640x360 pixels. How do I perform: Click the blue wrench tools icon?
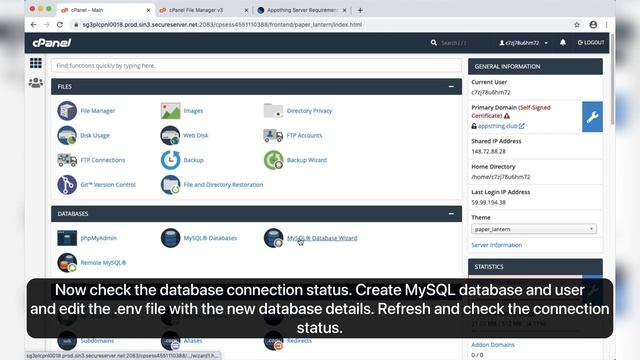(592, 117)
